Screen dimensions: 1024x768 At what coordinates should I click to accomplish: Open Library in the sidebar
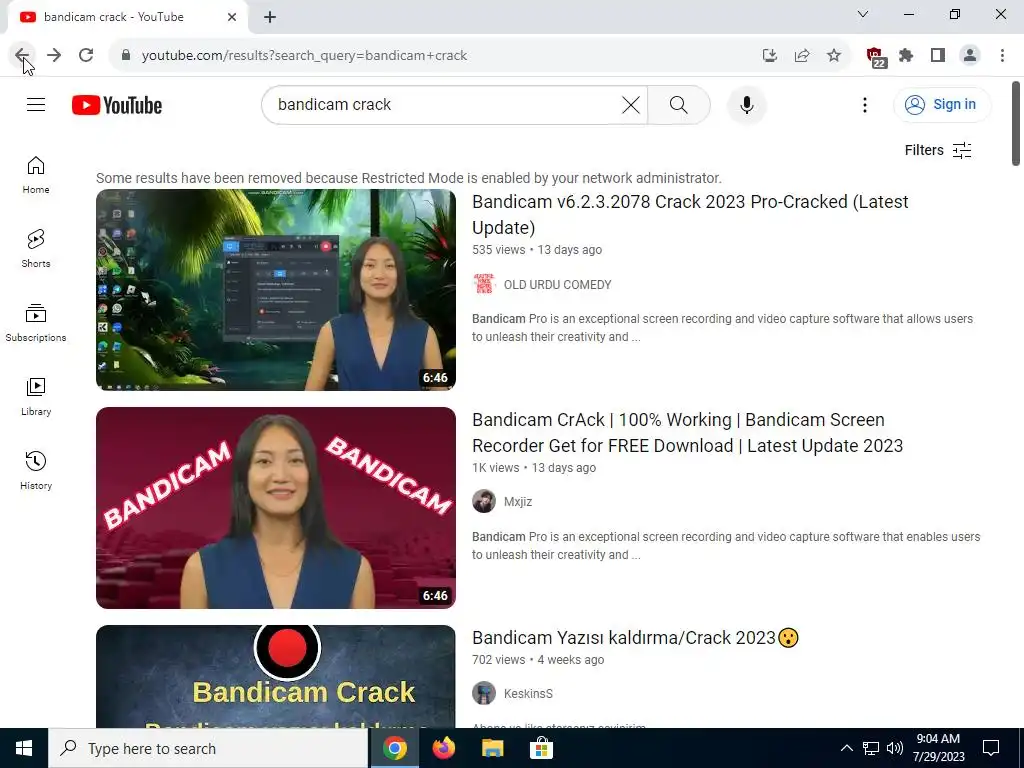36,396
